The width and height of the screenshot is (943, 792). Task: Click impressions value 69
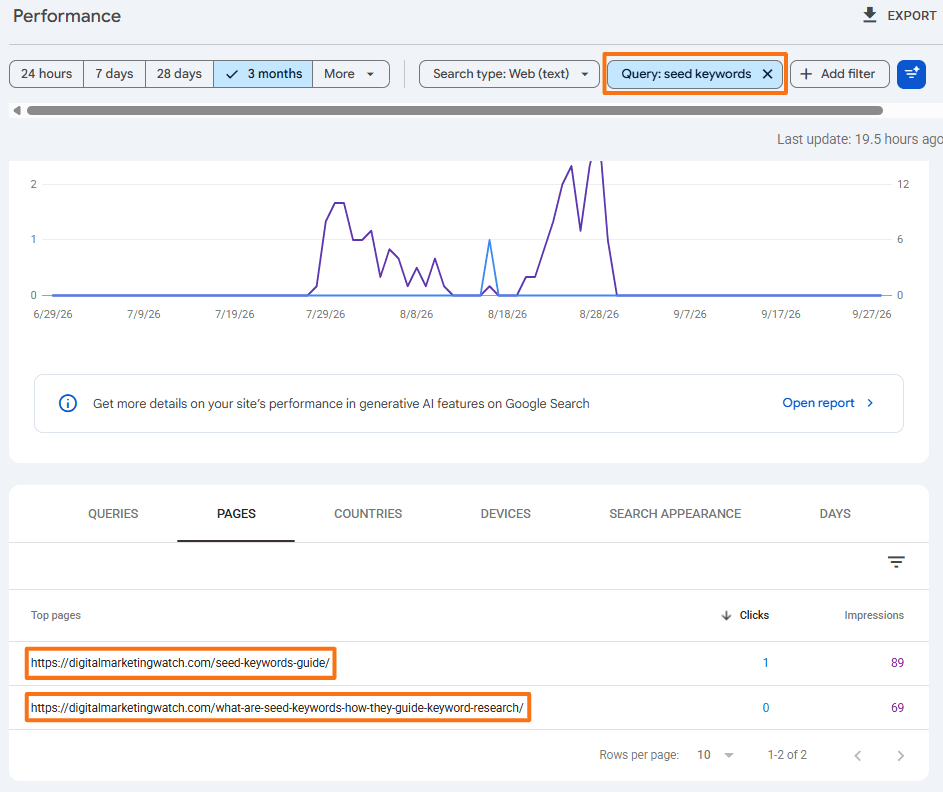[x=897, y=708]
